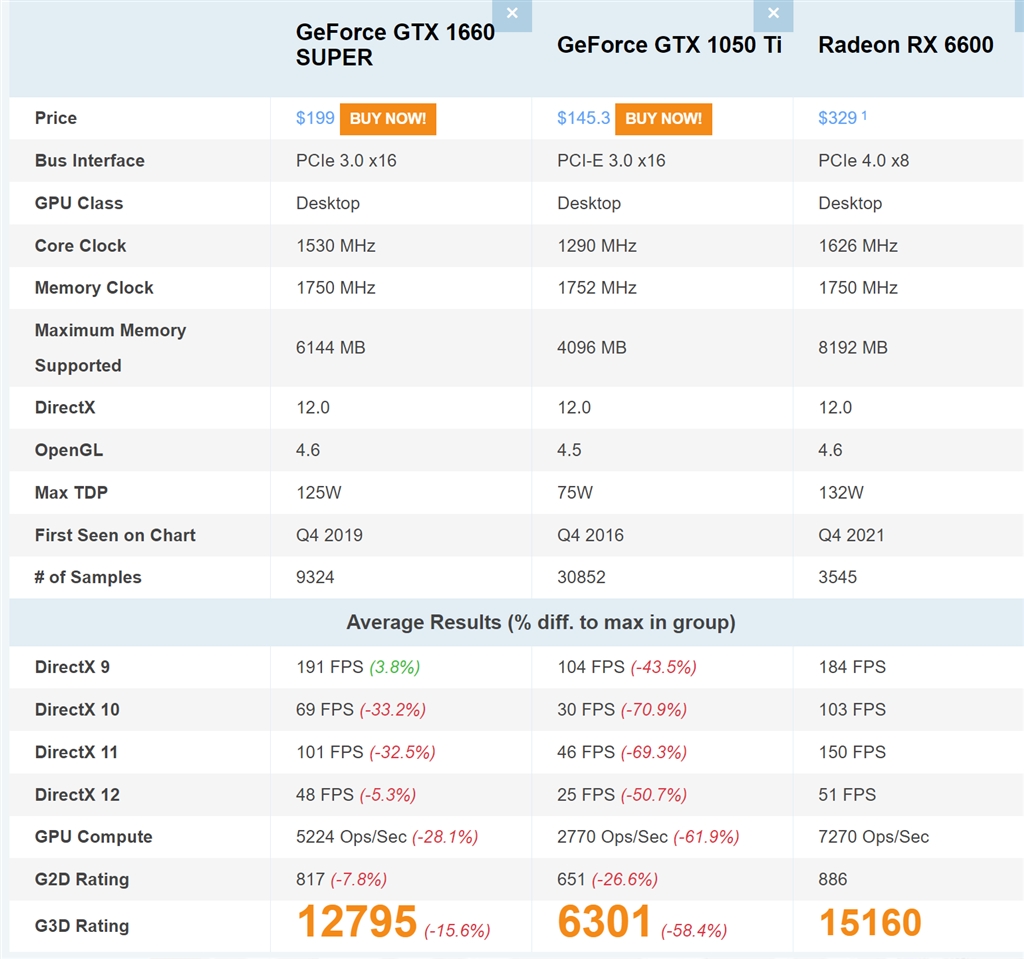Click the 1626 MHz core clock value
The image size is (1024, 959).
(858, 246)
